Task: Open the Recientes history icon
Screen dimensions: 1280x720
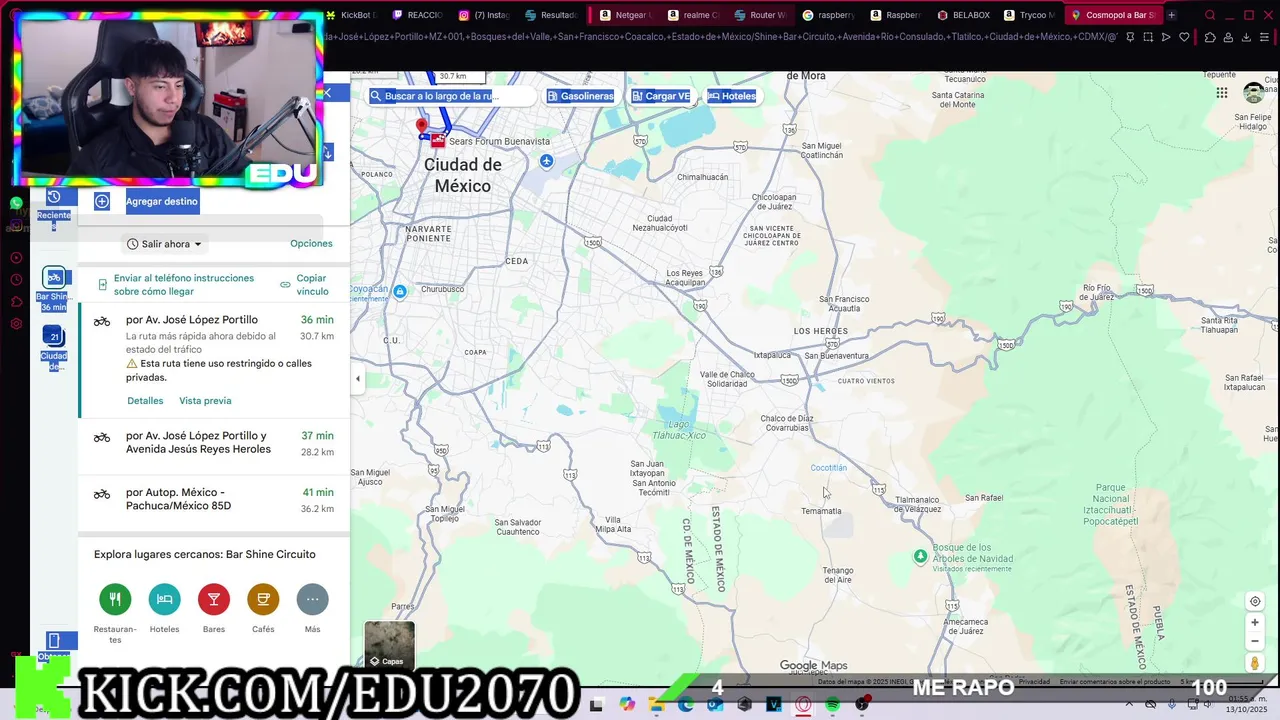Action: 54,197
